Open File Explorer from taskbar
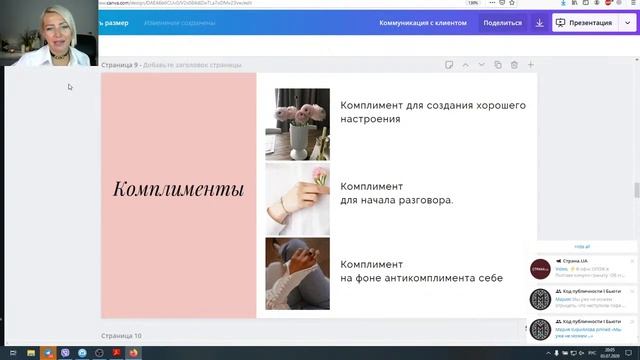This screenshot has width=640, height=360. (31, 353)
